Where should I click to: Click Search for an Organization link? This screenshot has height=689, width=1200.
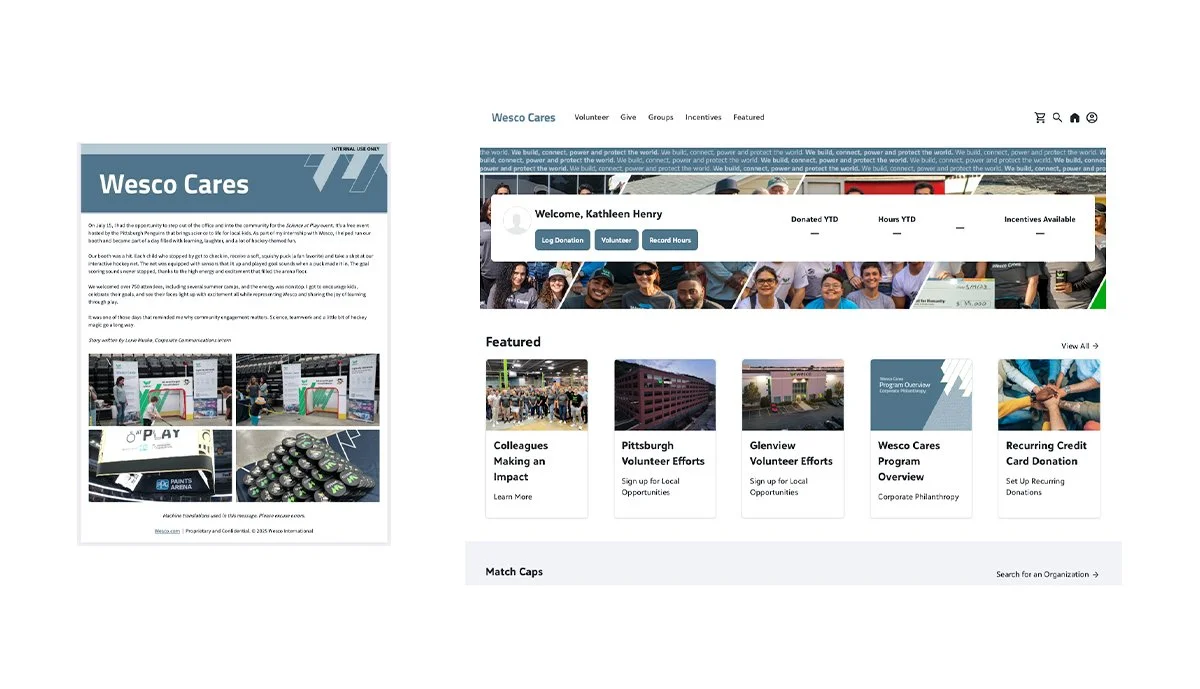(x=1047, y=575)
